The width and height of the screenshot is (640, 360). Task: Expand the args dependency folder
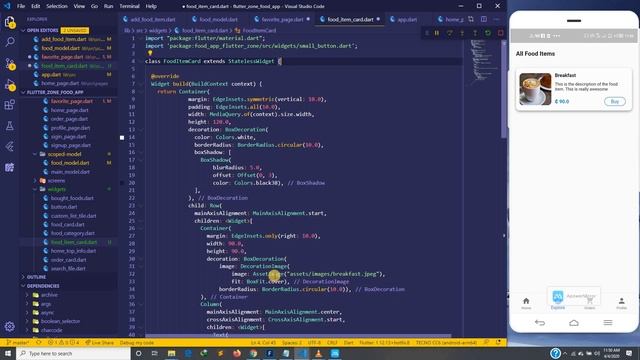click(x=28, y=304)
